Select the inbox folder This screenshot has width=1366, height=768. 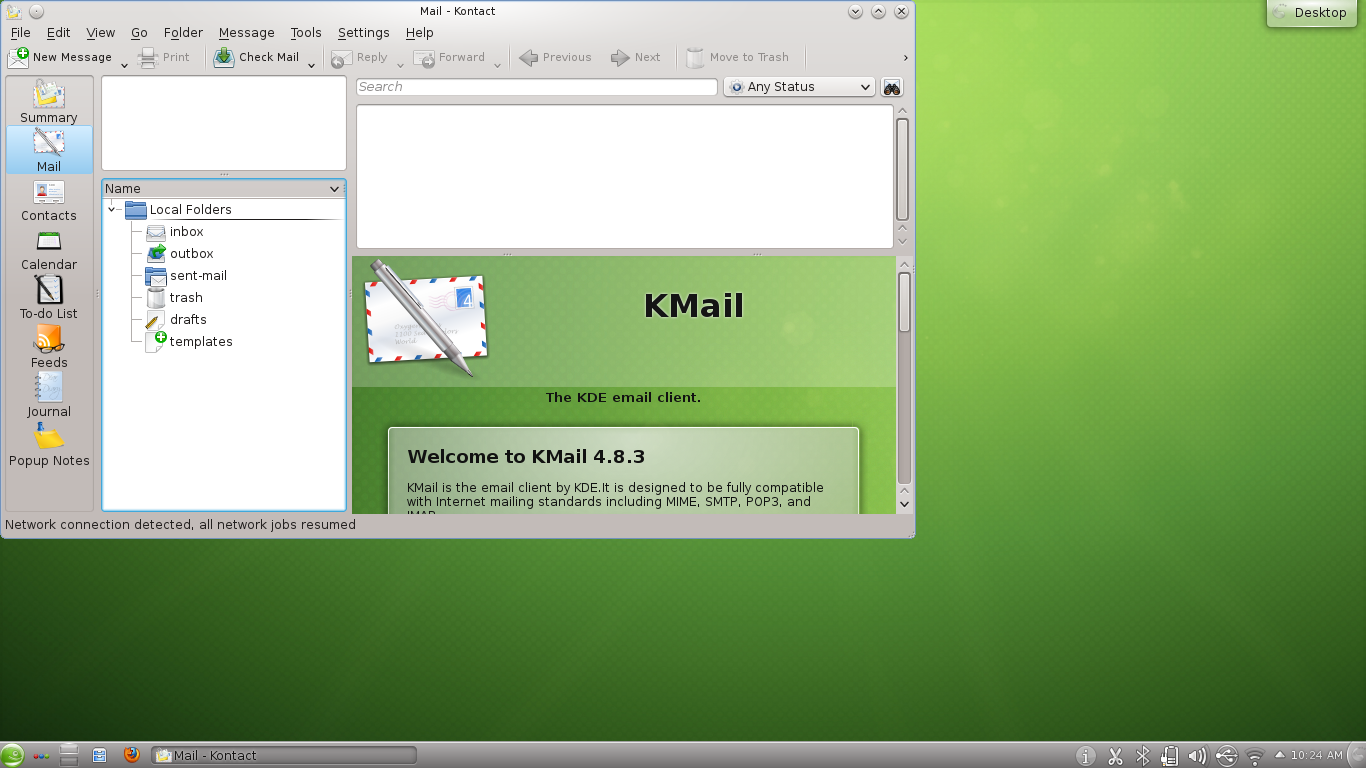(x=186, y=232)
